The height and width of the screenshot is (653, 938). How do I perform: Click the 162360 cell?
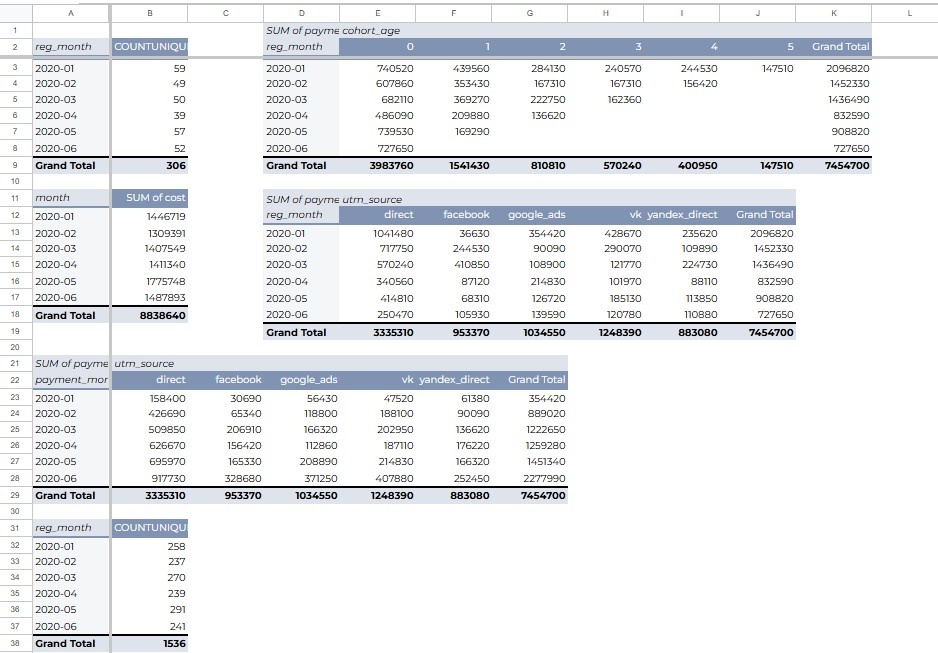tap(605, 99)
